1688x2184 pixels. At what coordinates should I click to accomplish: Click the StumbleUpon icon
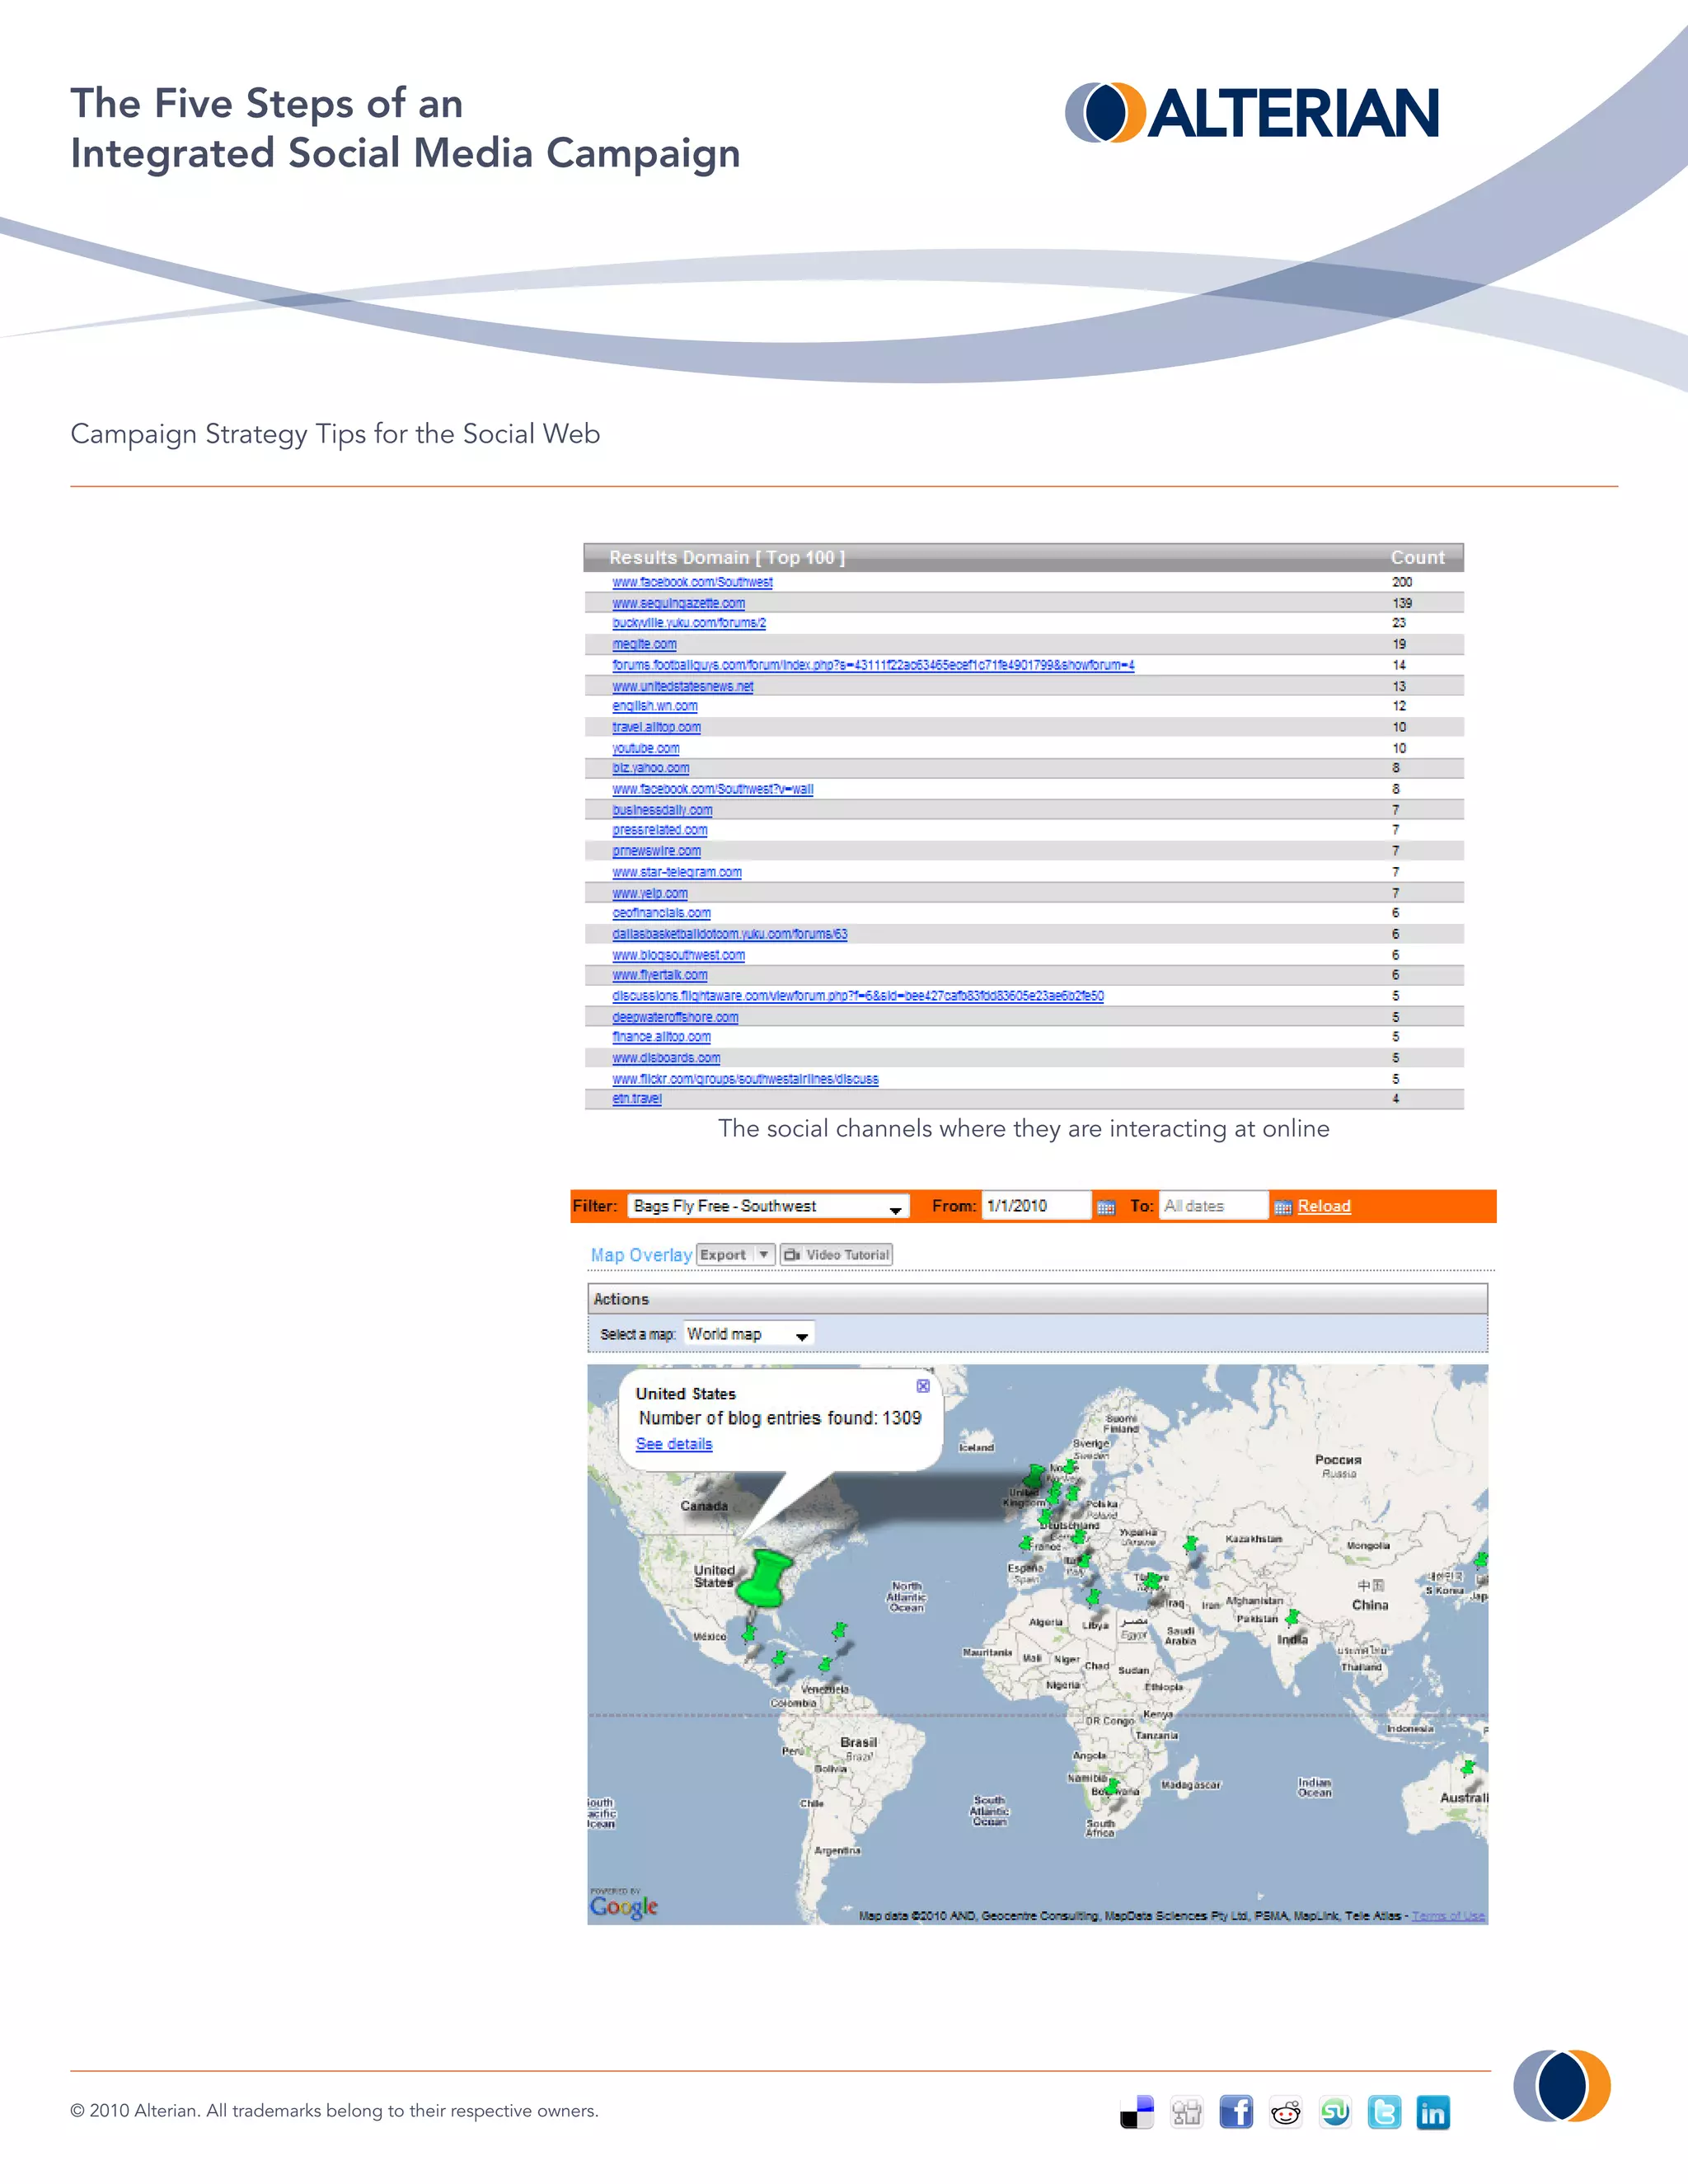(x=1335, y=2112)
